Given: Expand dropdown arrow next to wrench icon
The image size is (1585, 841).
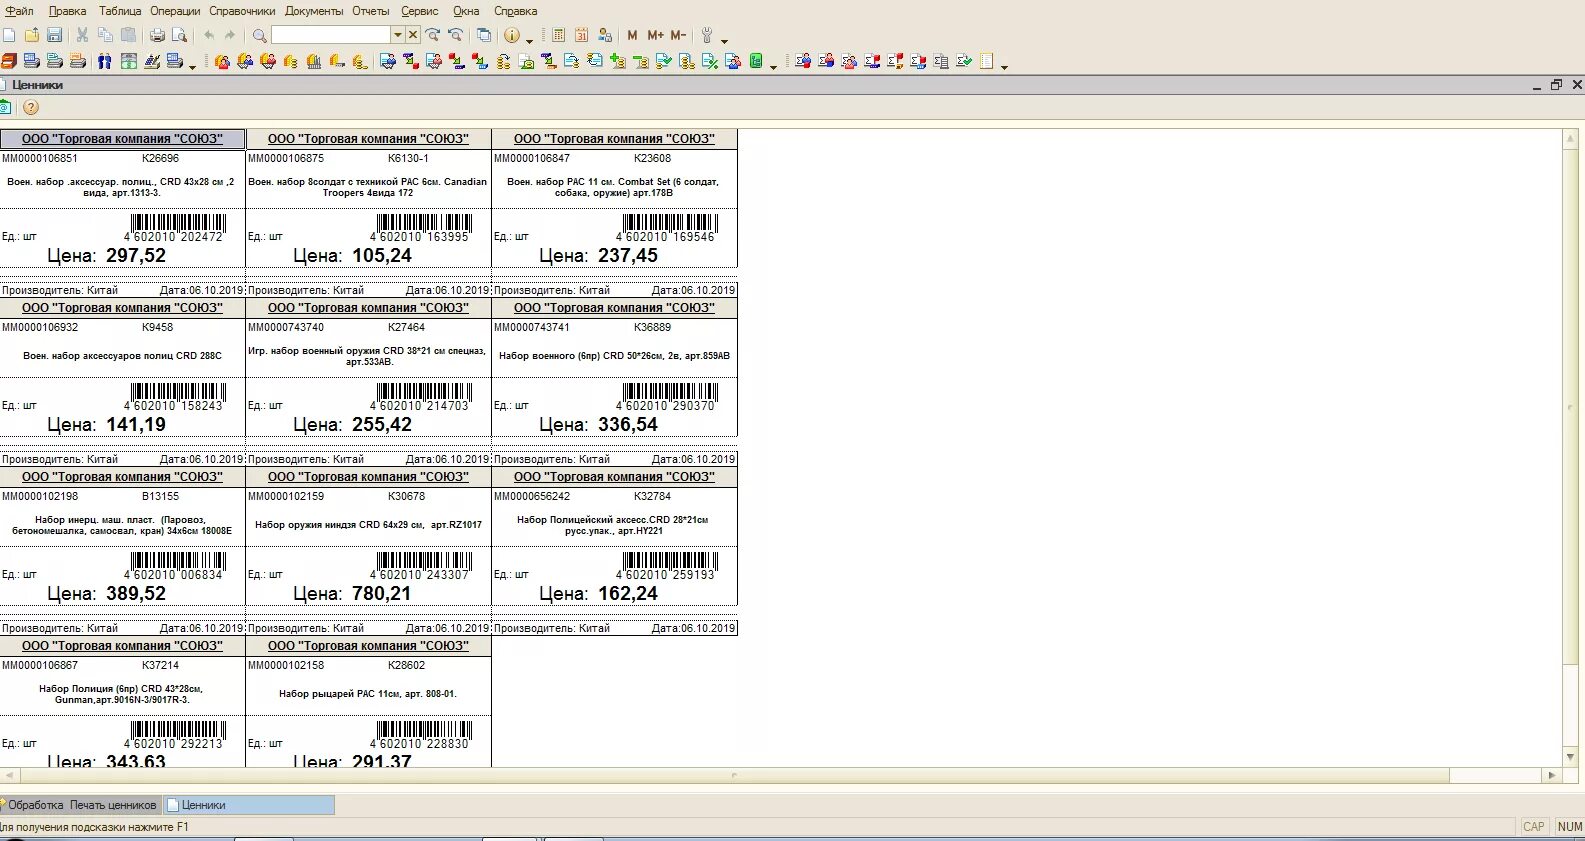Looking at the screenshot, I should 724,40.
